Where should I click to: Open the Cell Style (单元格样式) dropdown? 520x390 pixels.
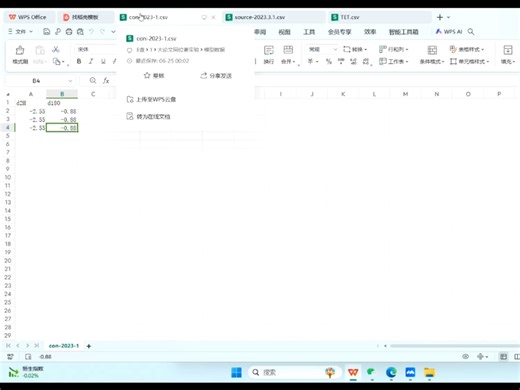[469, 61]
